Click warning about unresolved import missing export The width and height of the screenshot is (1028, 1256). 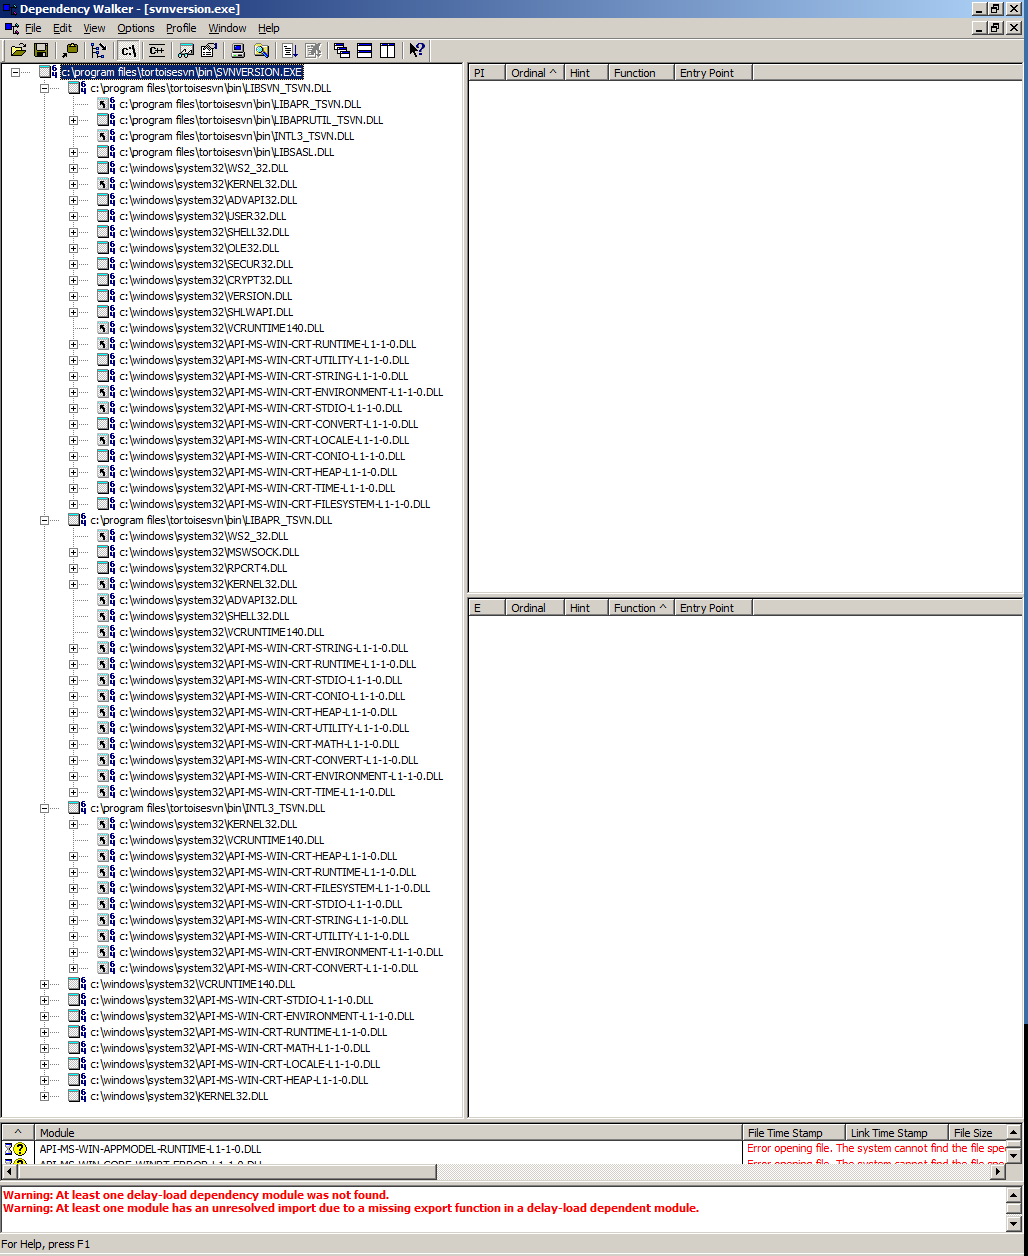click(x=351, y=1208)
